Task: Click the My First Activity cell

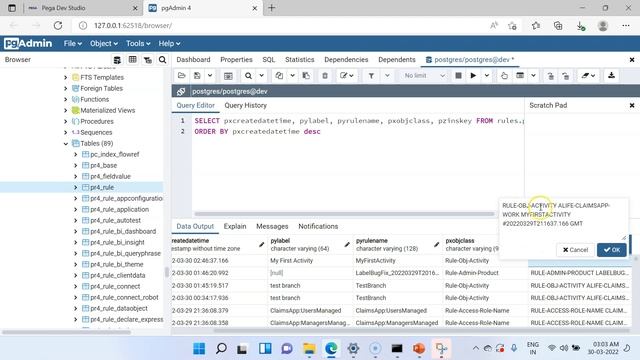Action: click(x=310, y=260)
